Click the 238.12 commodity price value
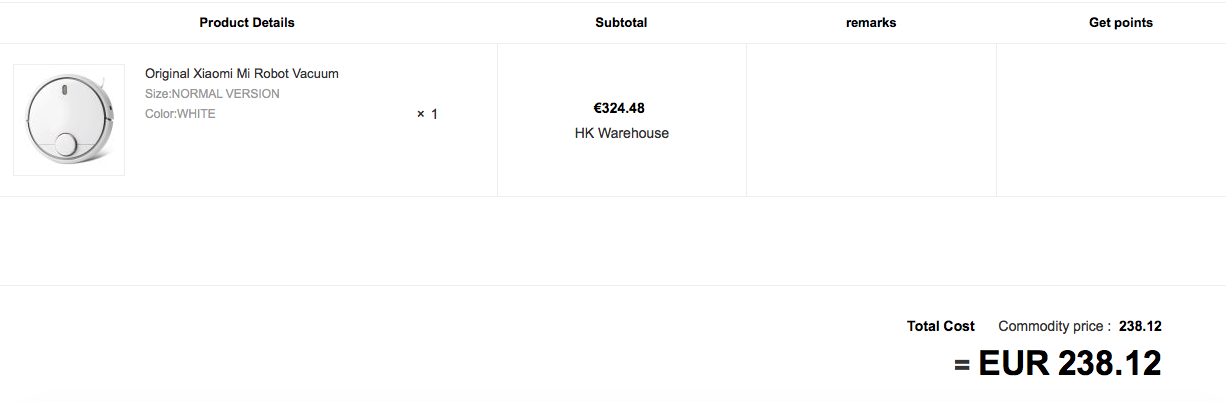 [x=1140, y=326]
